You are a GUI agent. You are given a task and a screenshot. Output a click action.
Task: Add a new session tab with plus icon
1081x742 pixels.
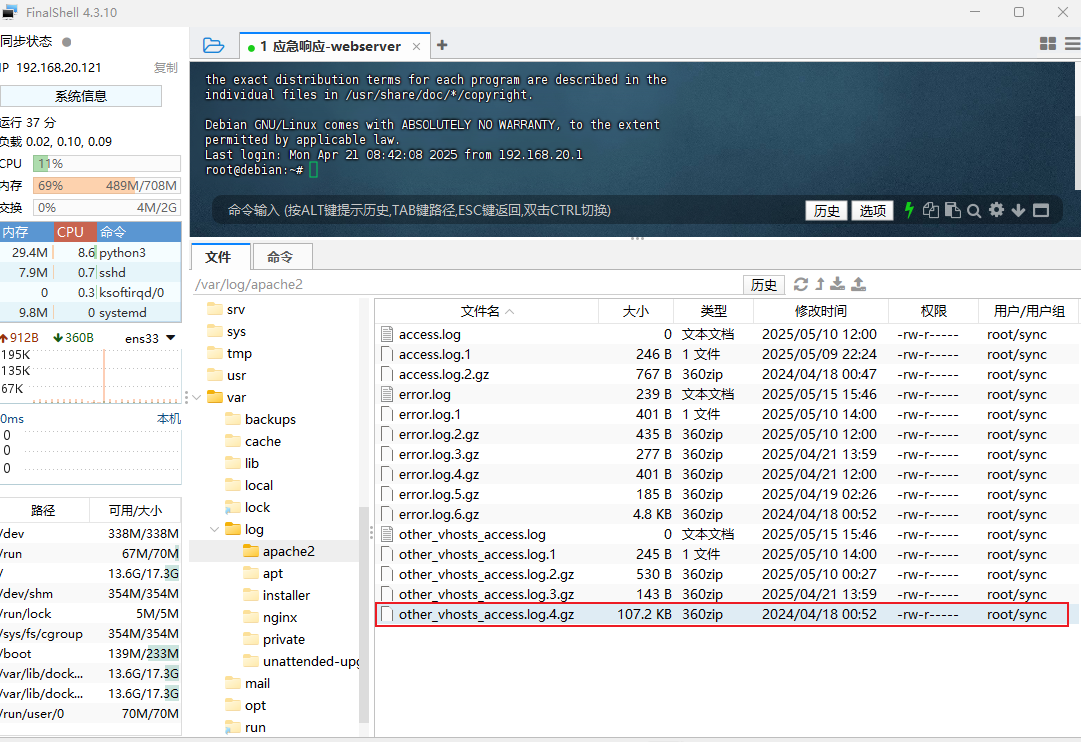pos(442,45)
